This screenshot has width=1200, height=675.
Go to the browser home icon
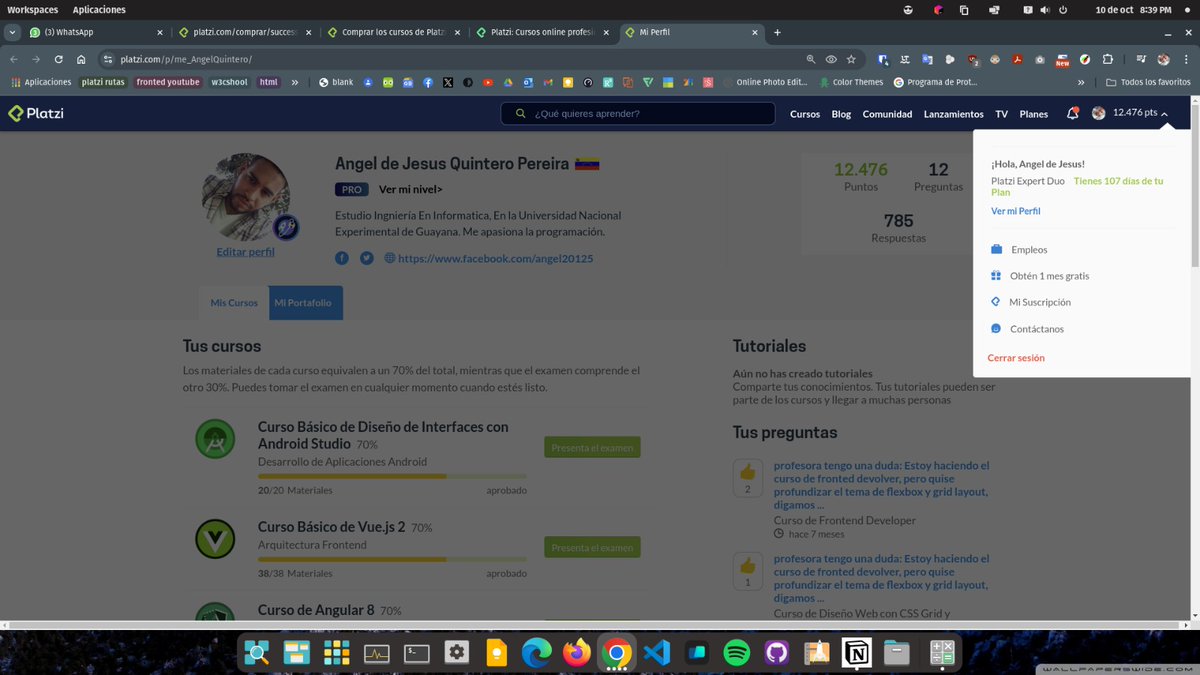click(x=81, y=59)
